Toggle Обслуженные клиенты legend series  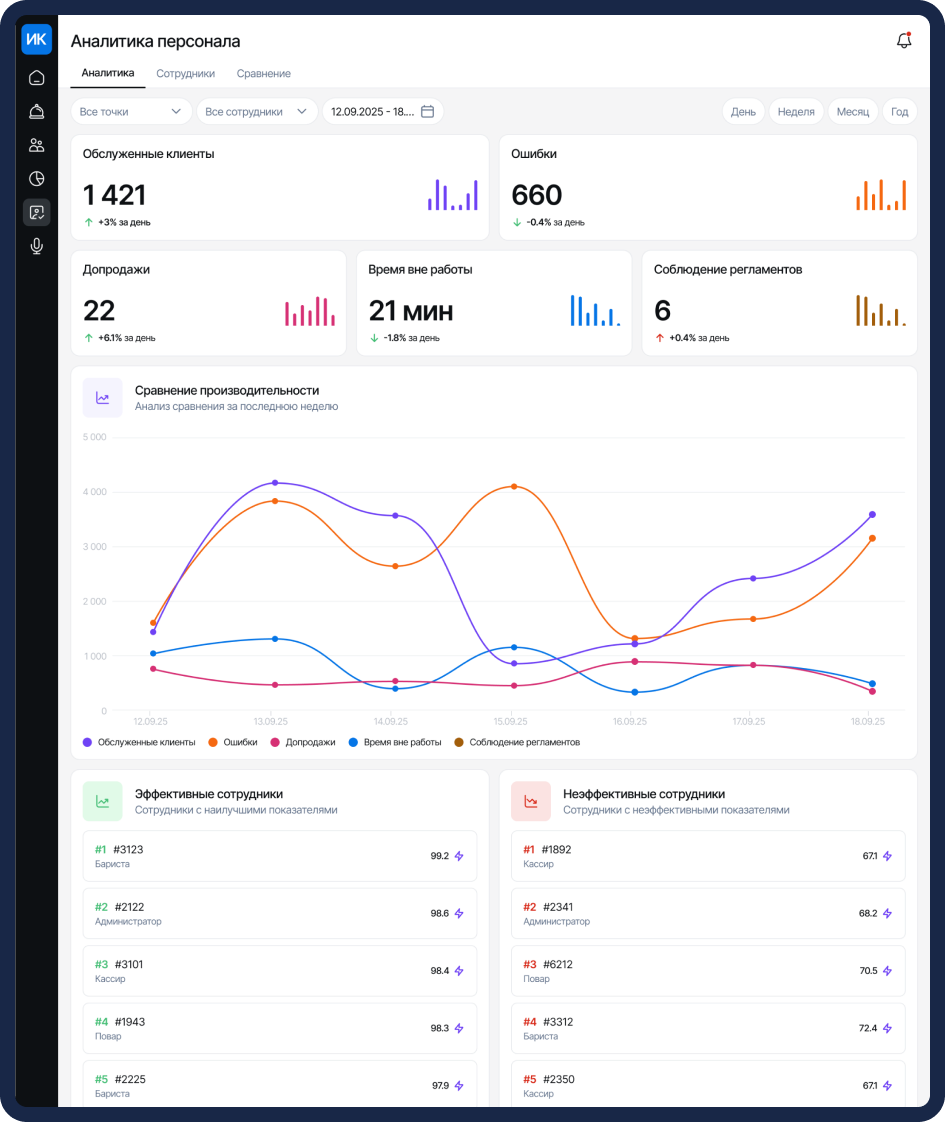pos(139,742)
